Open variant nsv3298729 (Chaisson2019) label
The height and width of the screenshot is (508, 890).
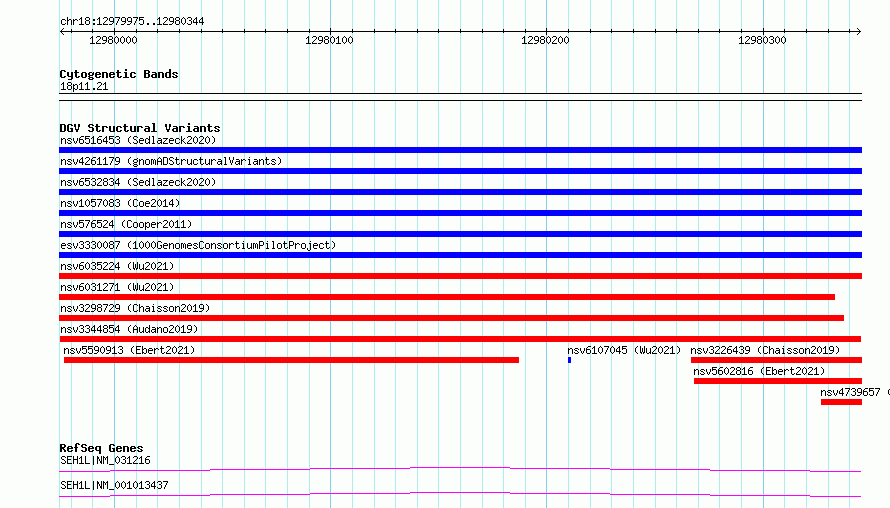pos(135,308)
